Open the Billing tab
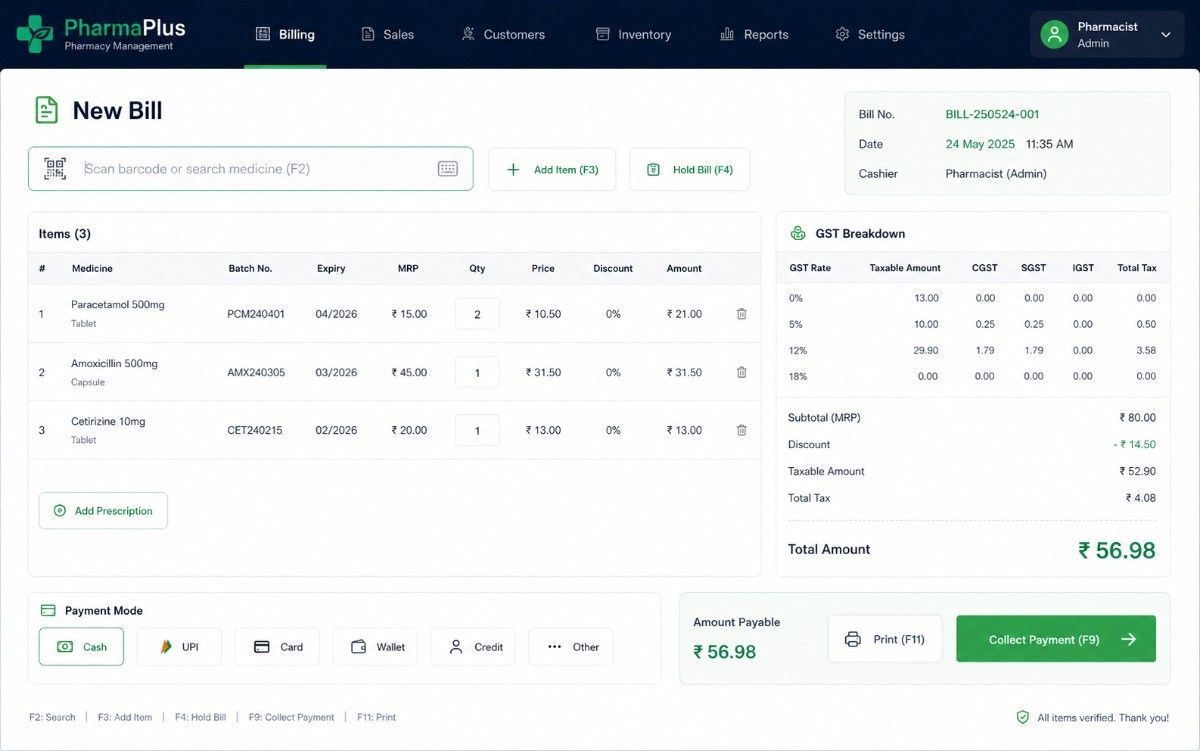This screenshot has width=1200, height=751. tap(285, 34)
